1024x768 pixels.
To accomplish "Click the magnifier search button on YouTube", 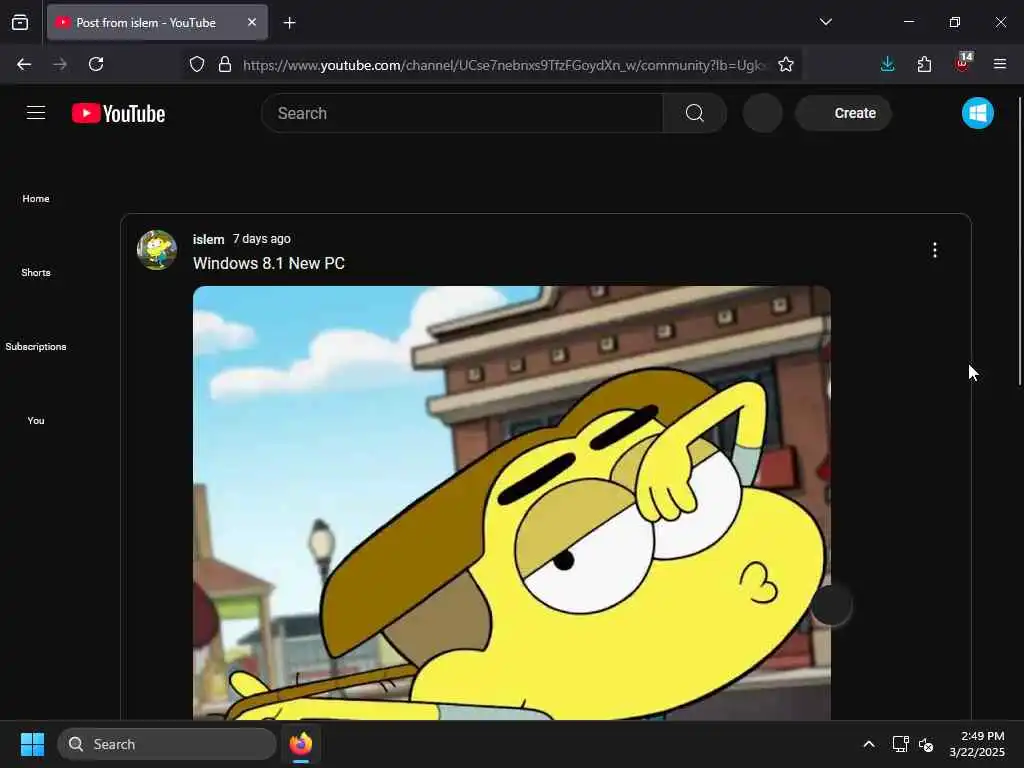I will point(694,113).
